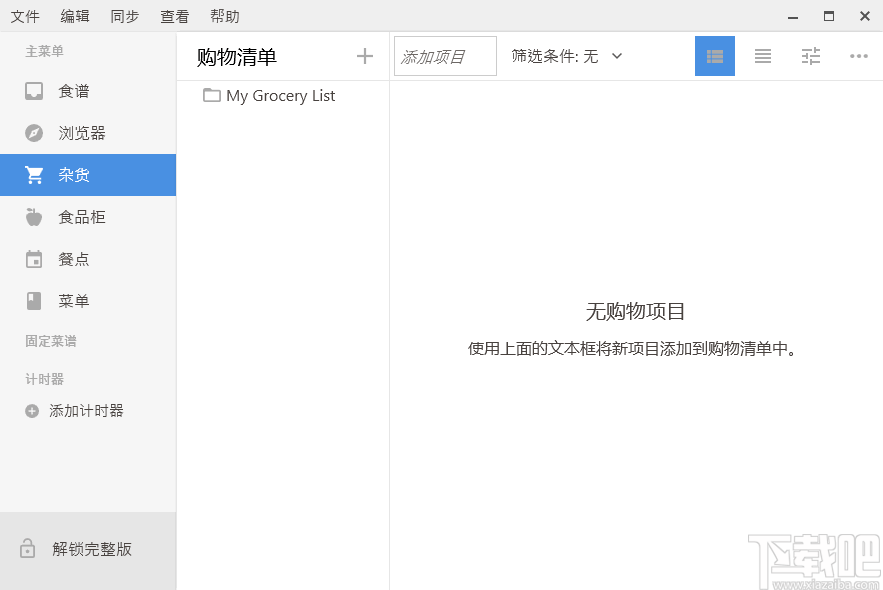Open the 食品柜 (Pantry) section icon
The height and width of the screenshot is (590, 883).
coord(34,216)
